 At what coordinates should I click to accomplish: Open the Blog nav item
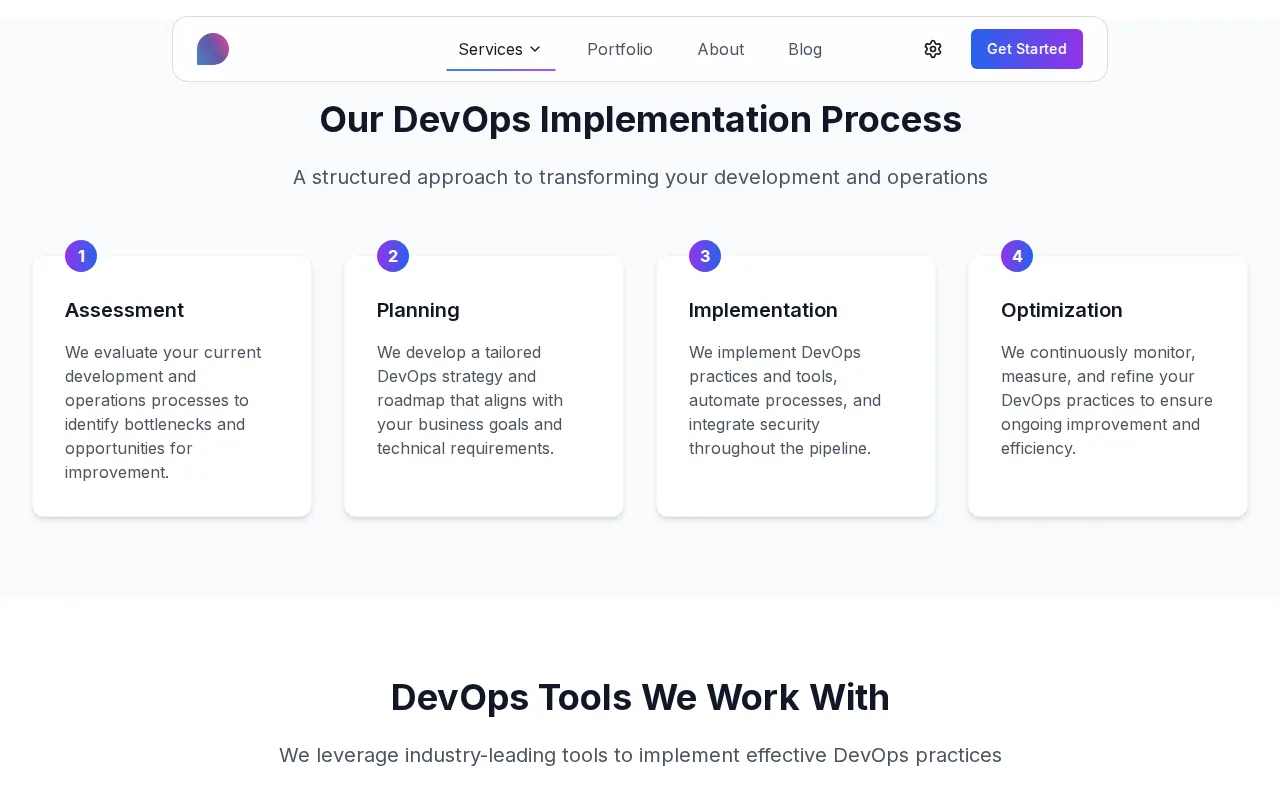click(x=805, y=49)
